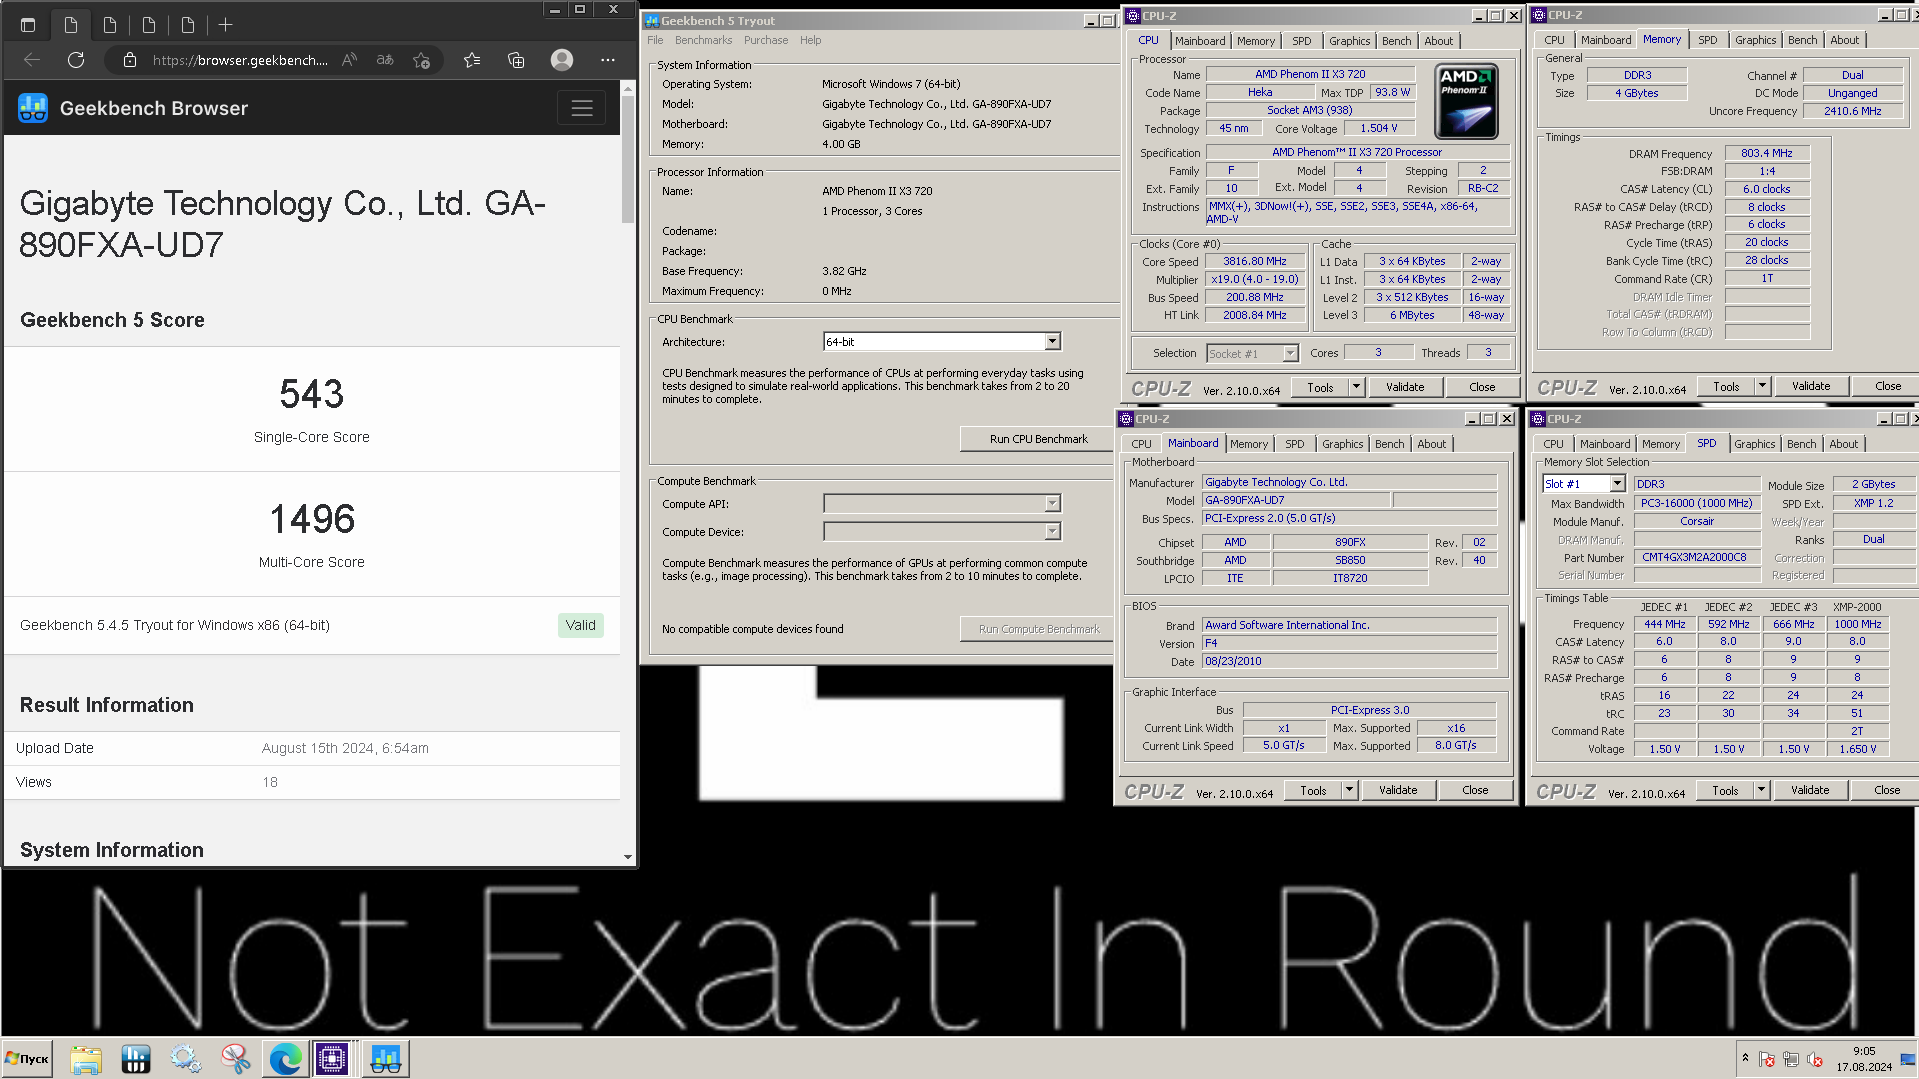
Task: Start read aloud in address bar
Action: tap(349, 60)
